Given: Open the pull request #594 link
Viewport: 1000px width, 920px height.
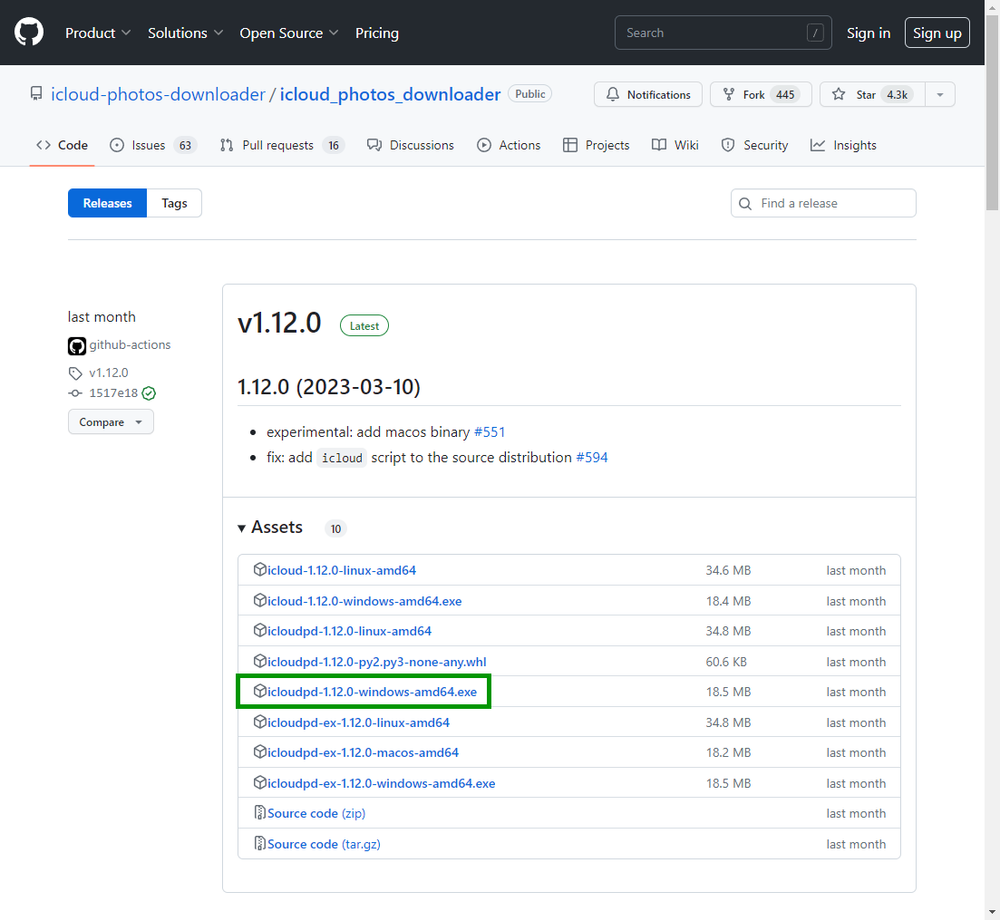Looking at the screenshot, I should (x=592, y=457).
